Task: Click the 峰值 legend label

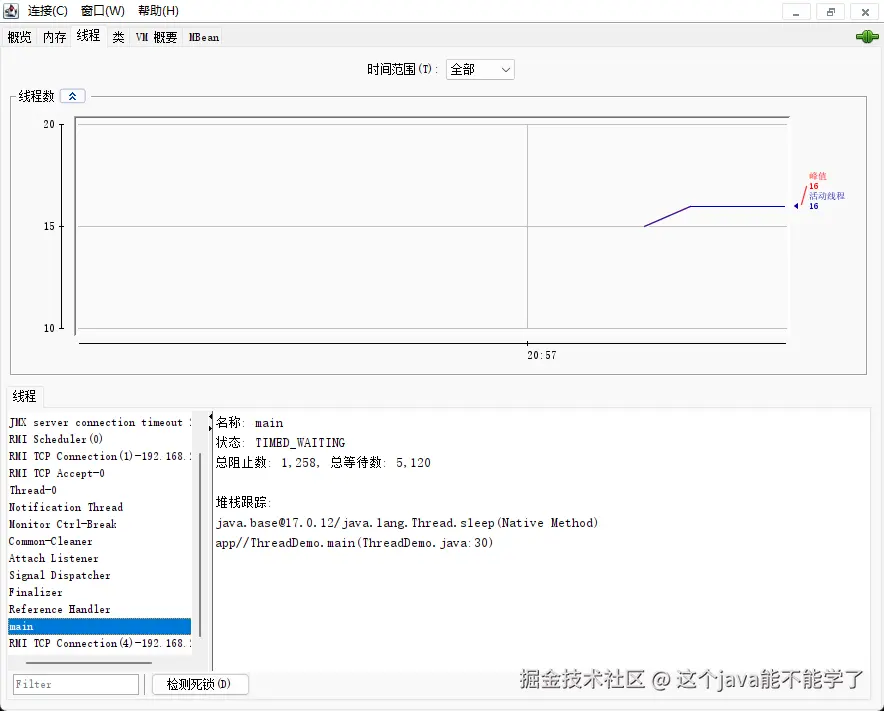Action: point(817,176)
